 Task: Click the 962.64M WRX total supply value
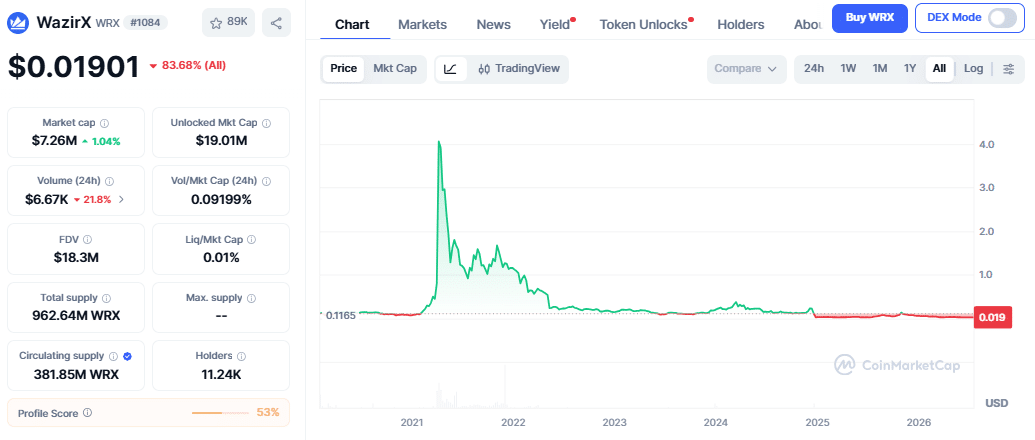77,315
